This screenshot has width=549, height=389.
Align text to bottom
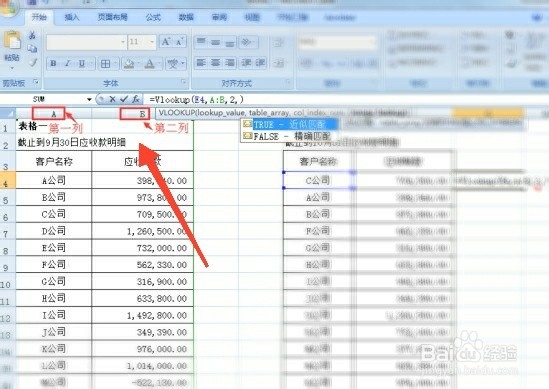click(230, 42)
